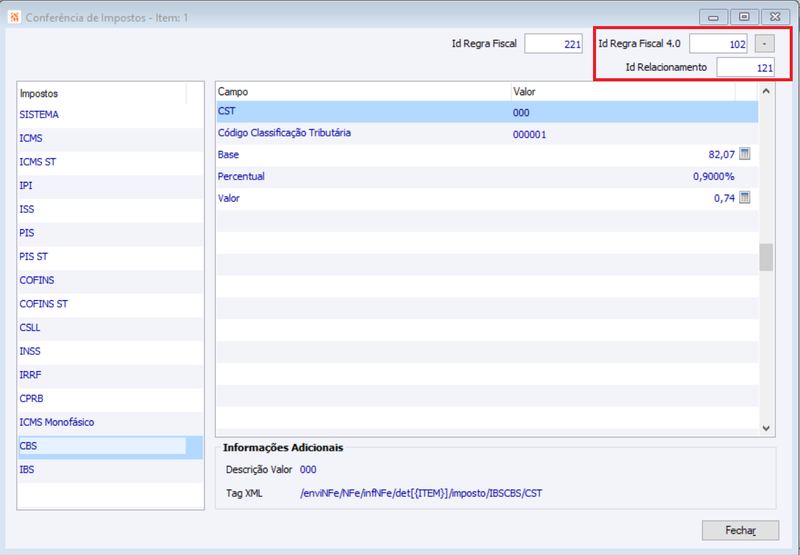The height and width of the screenshot is (555, 800).
Task: Select the Código Classificação Tributária row
Action: point(487,134)
